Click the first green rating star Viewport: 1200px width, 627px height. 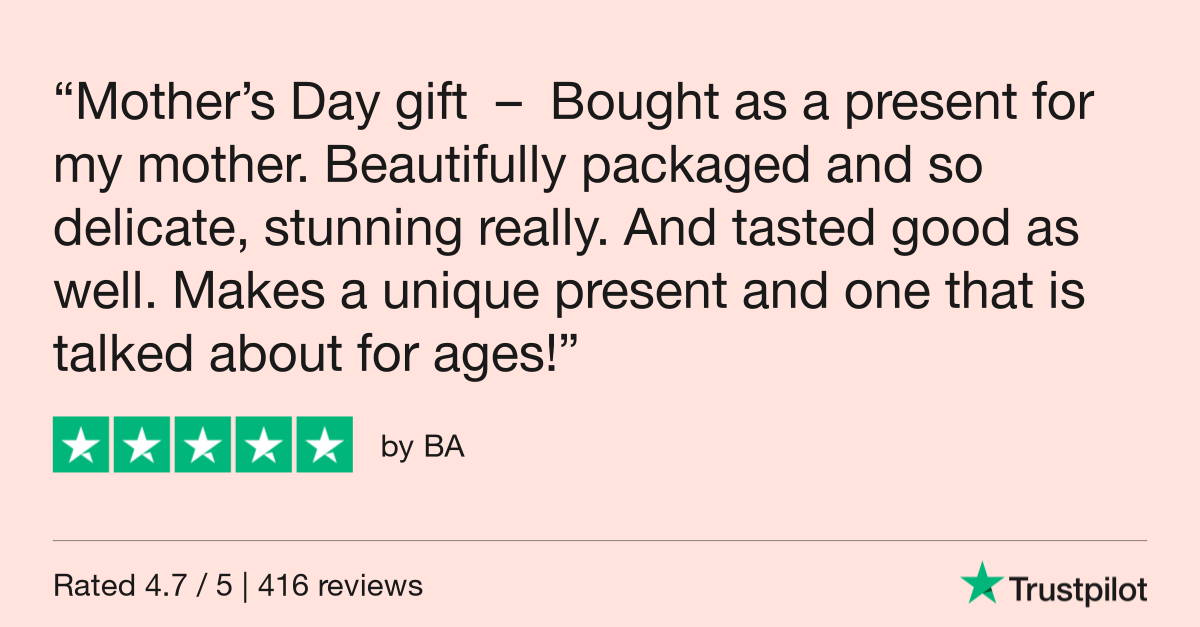pyautogui.click(x=81, y=445)
